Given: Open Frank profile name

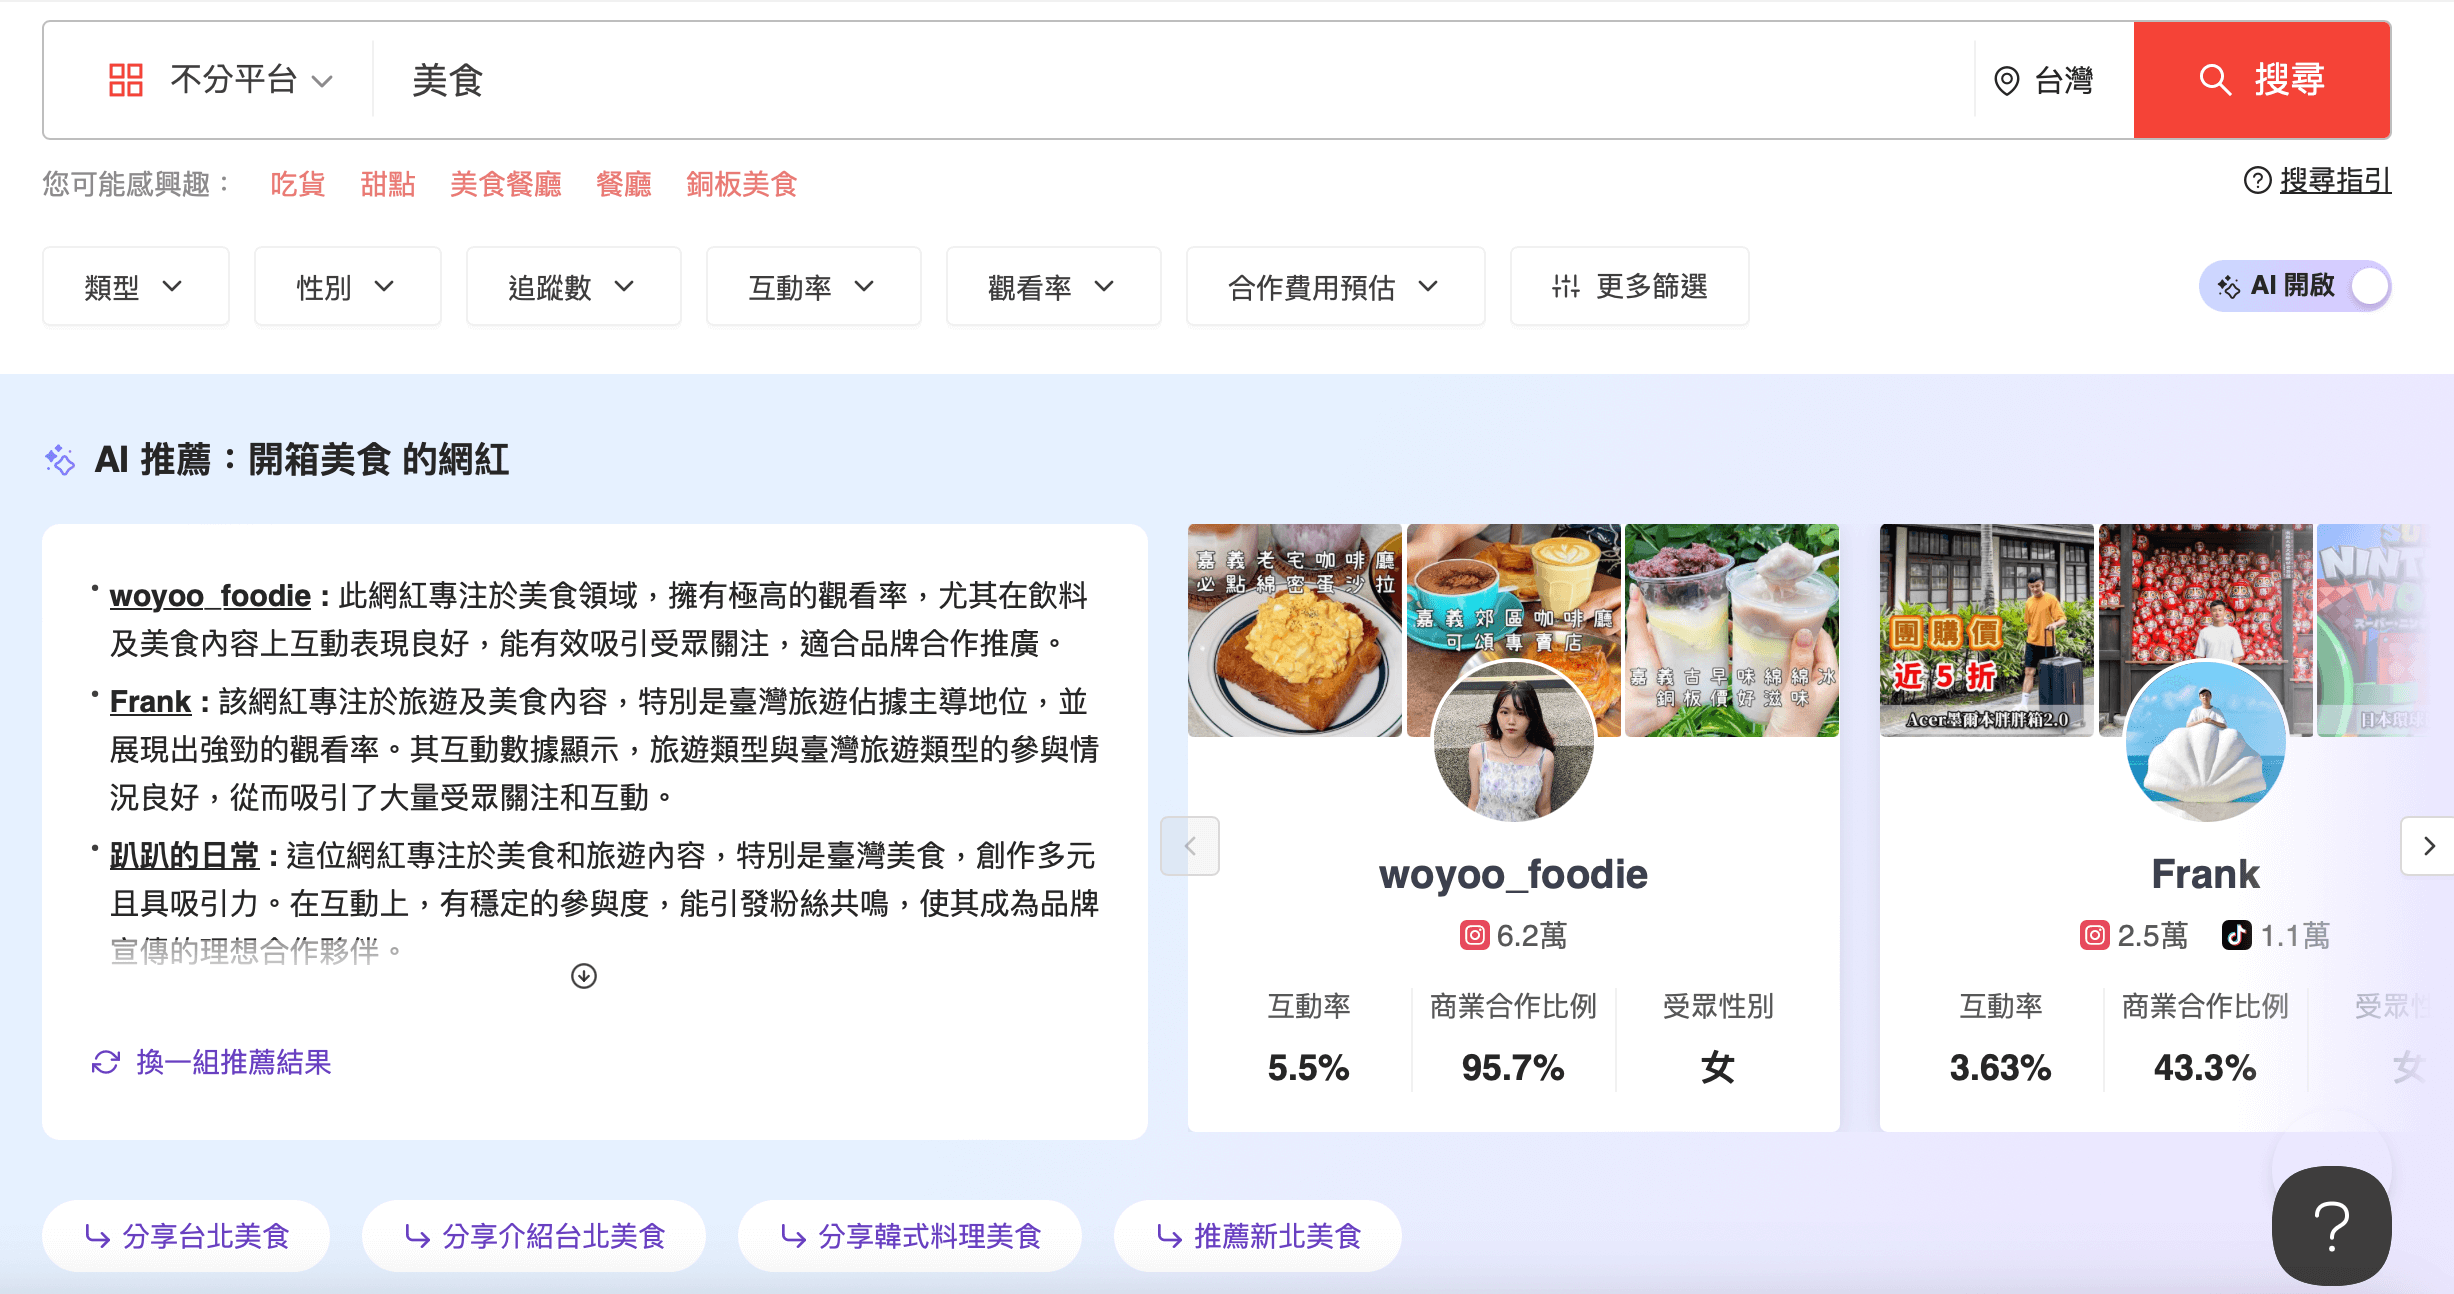Looking at the screenshot, I should point(2205,875).
